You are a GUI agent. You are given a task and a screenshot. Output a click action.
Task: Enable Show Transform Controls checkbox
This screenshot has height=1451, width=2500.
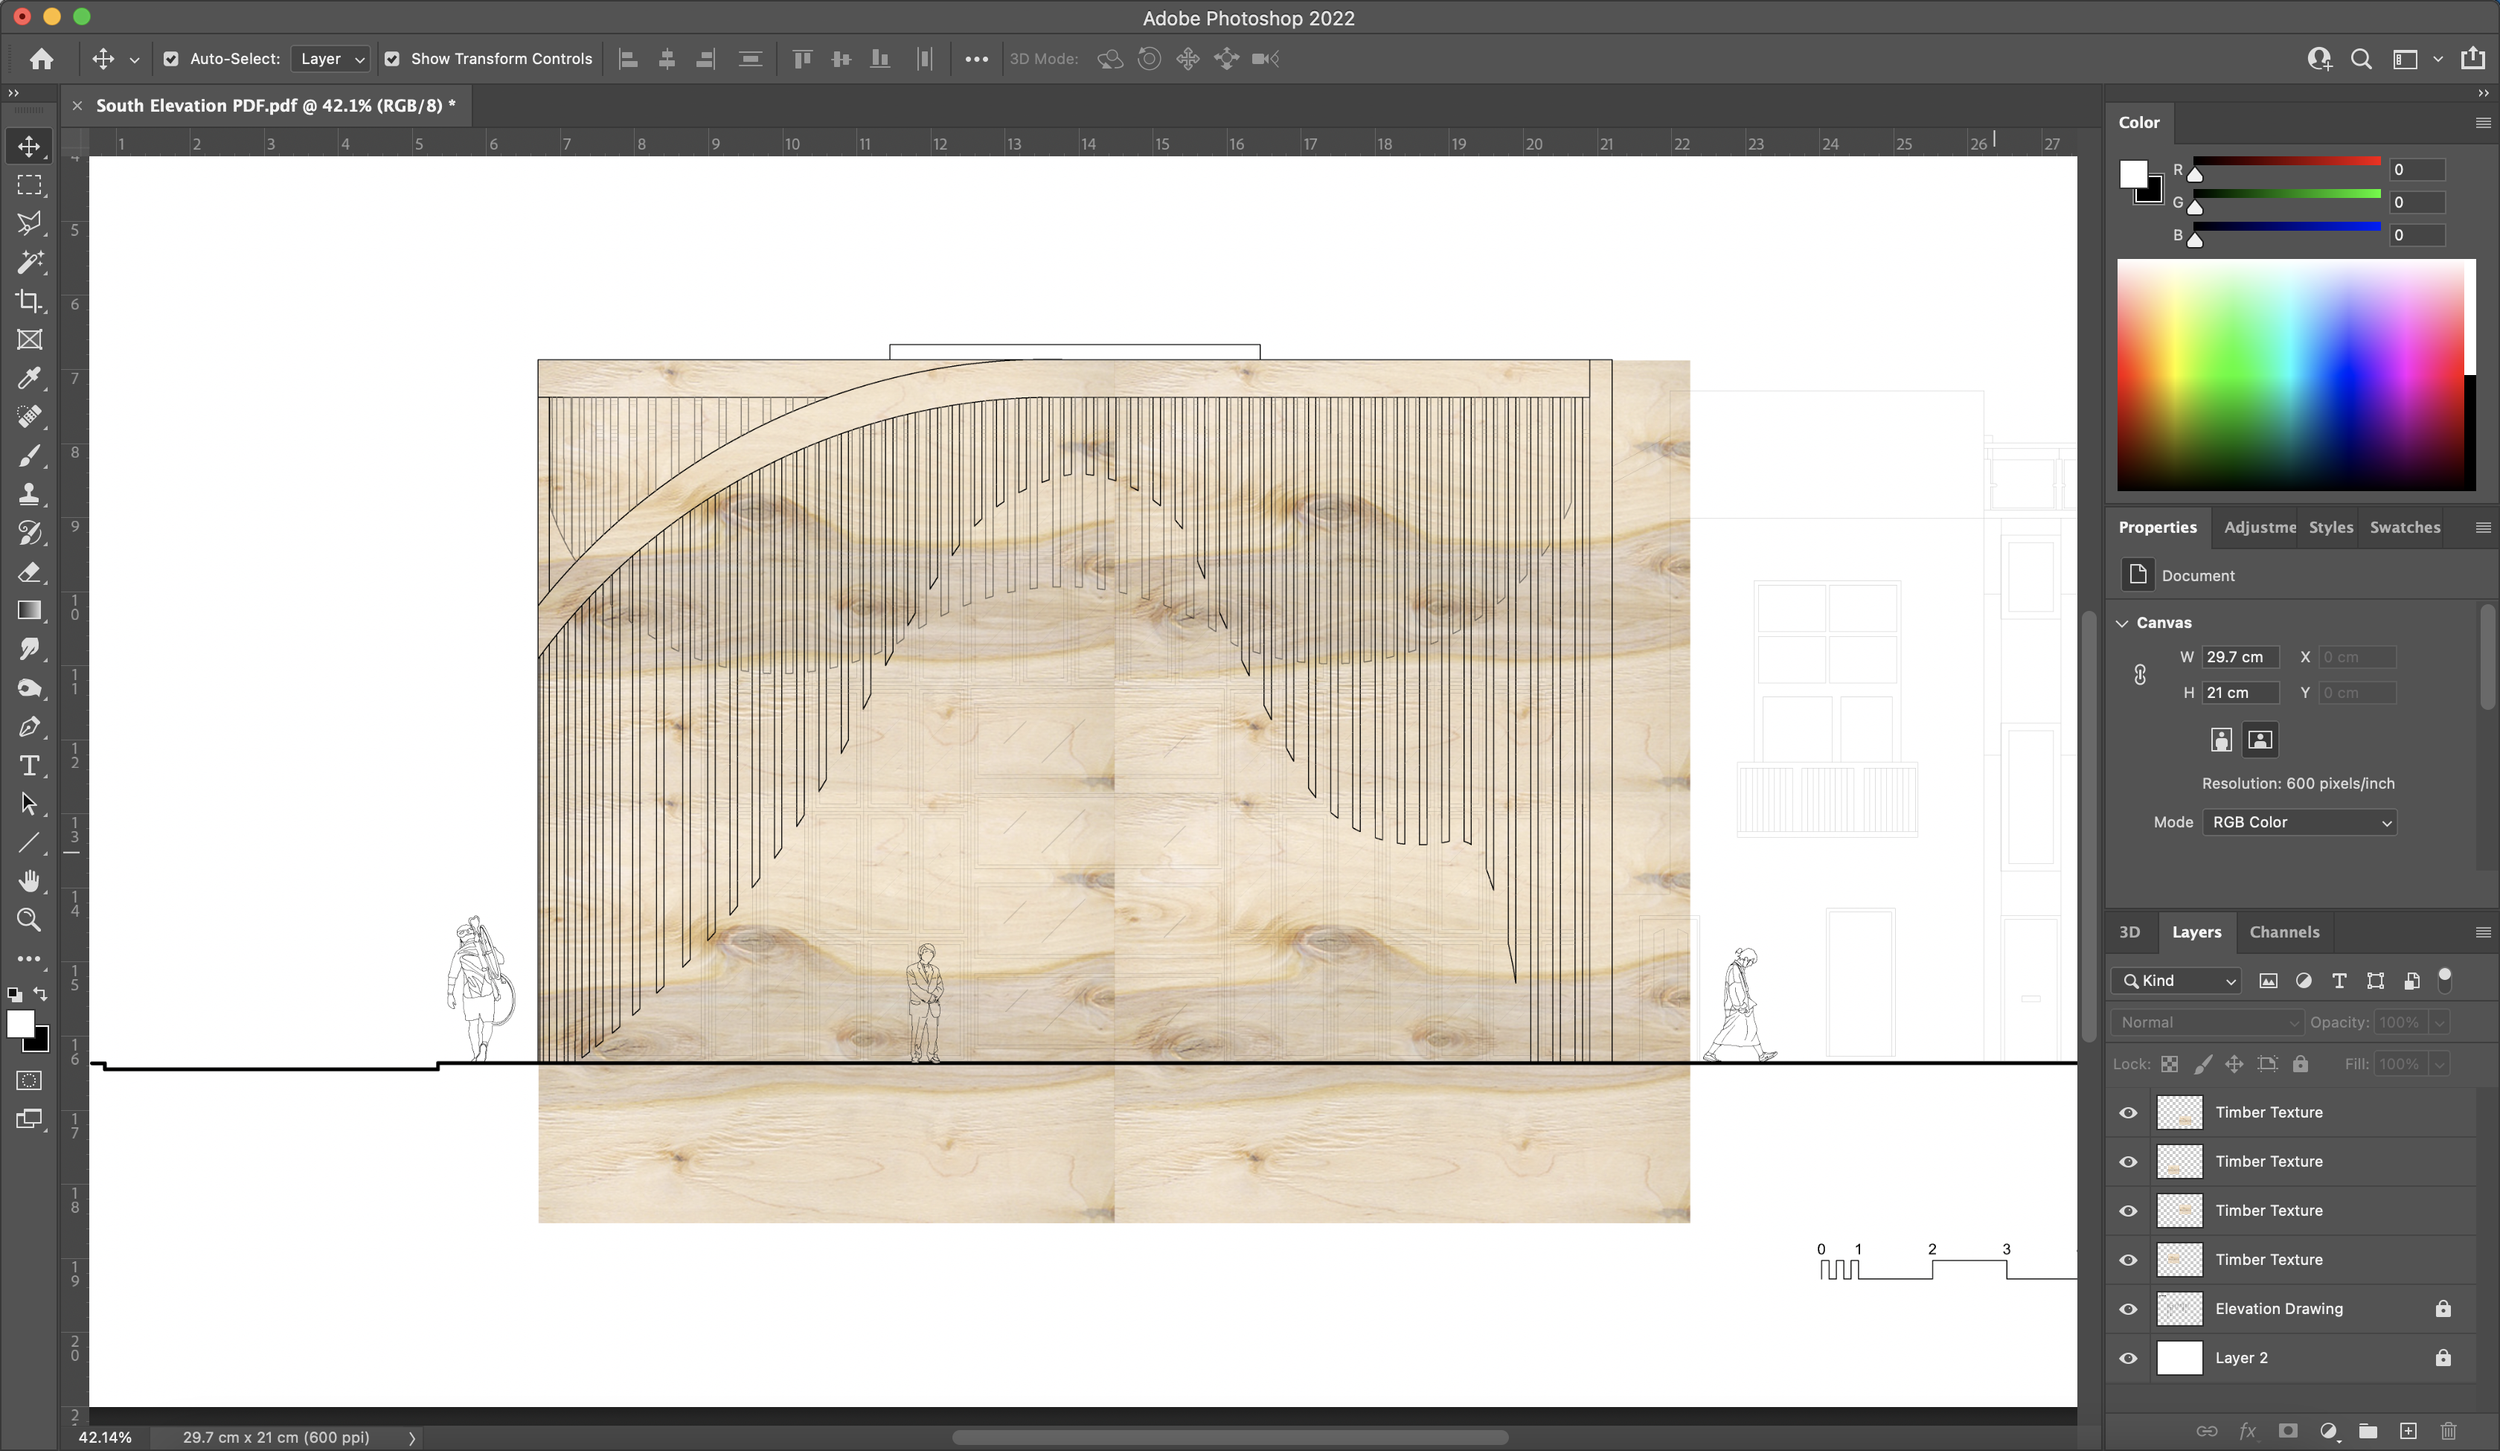(x=392, y=59)
